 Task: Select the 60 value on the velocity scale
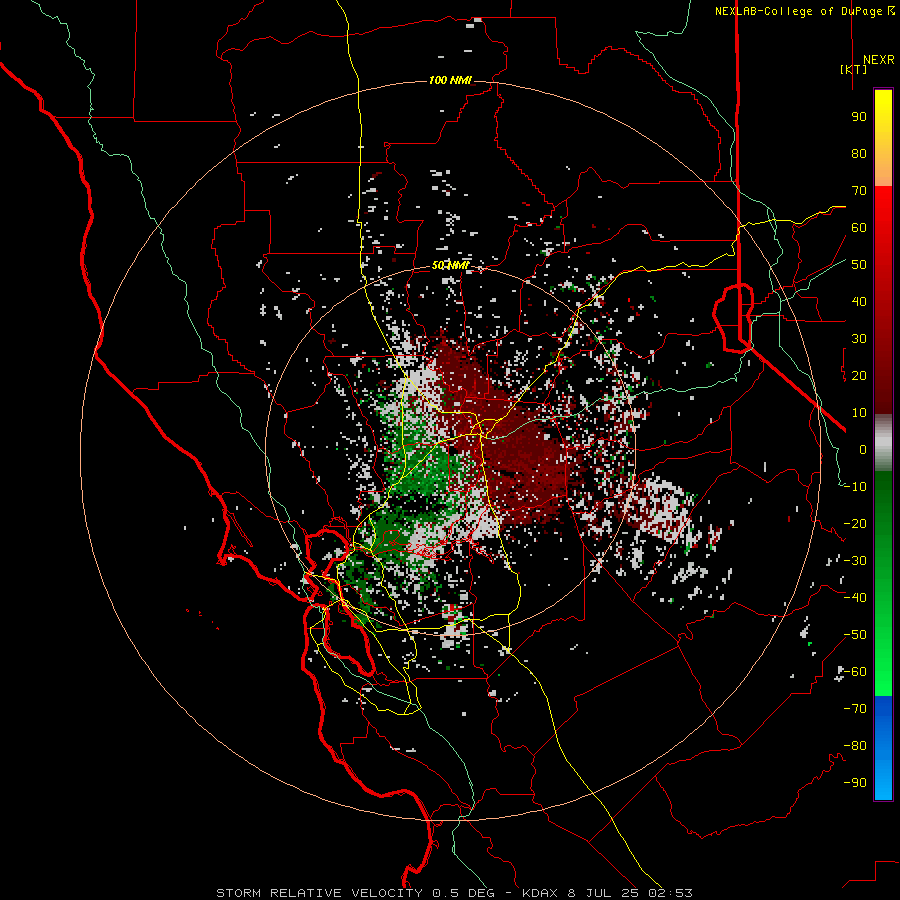[x=859, y=228]
